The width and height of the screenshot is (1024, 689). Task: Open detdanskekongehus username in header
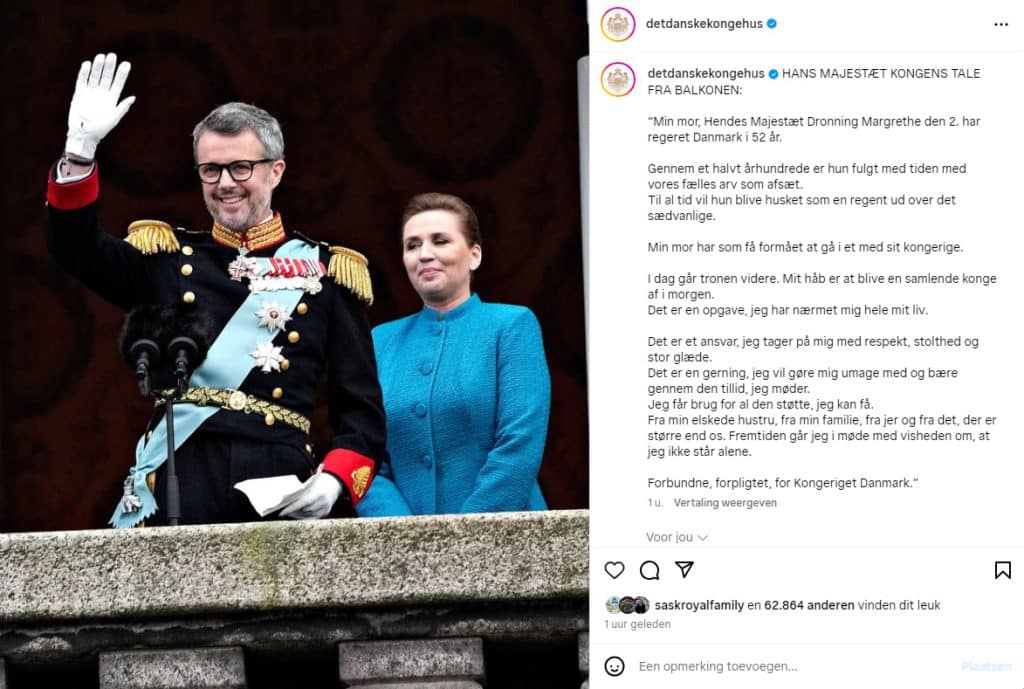point(704,24)
